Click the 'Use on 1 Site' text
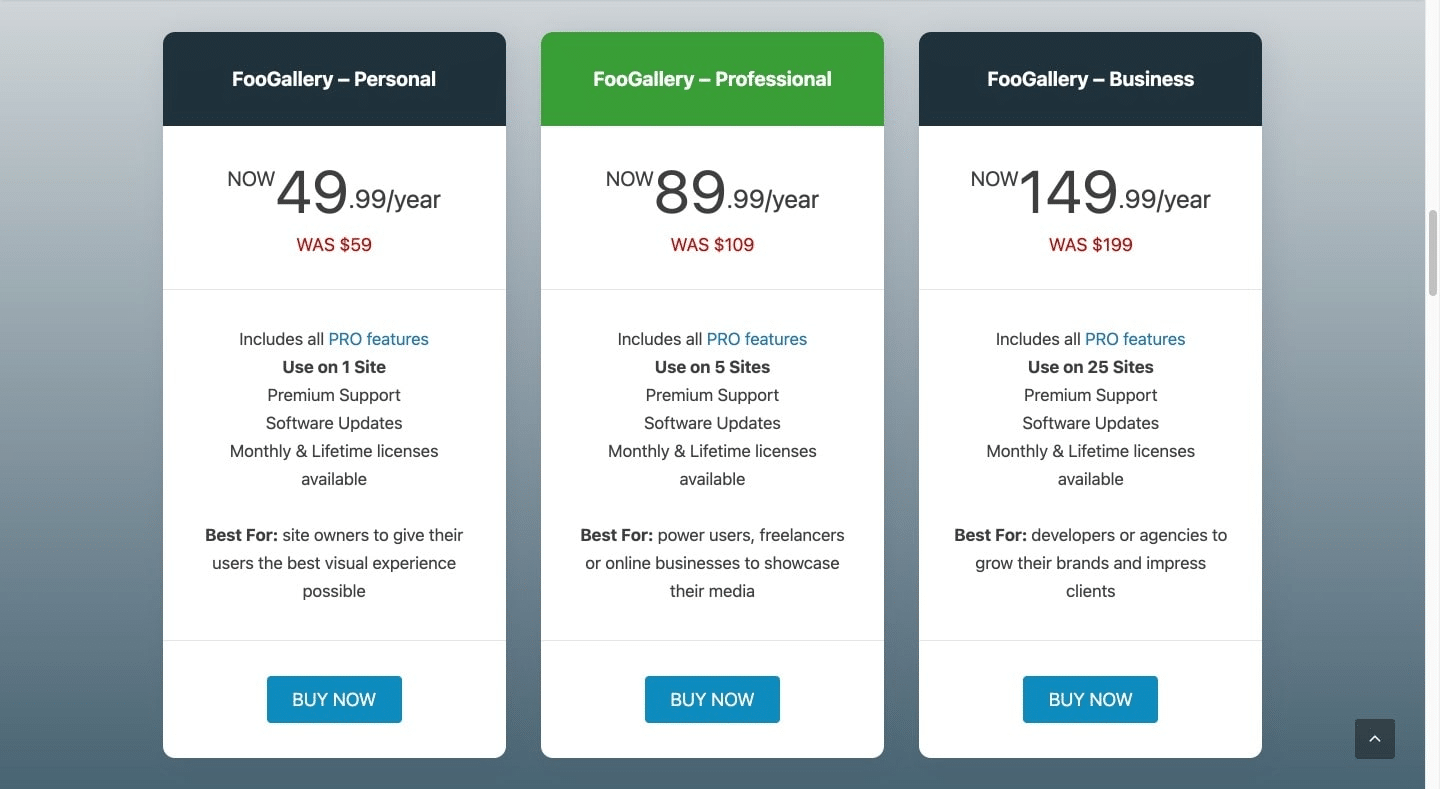 pyautogui.click(x=334, y=367)
